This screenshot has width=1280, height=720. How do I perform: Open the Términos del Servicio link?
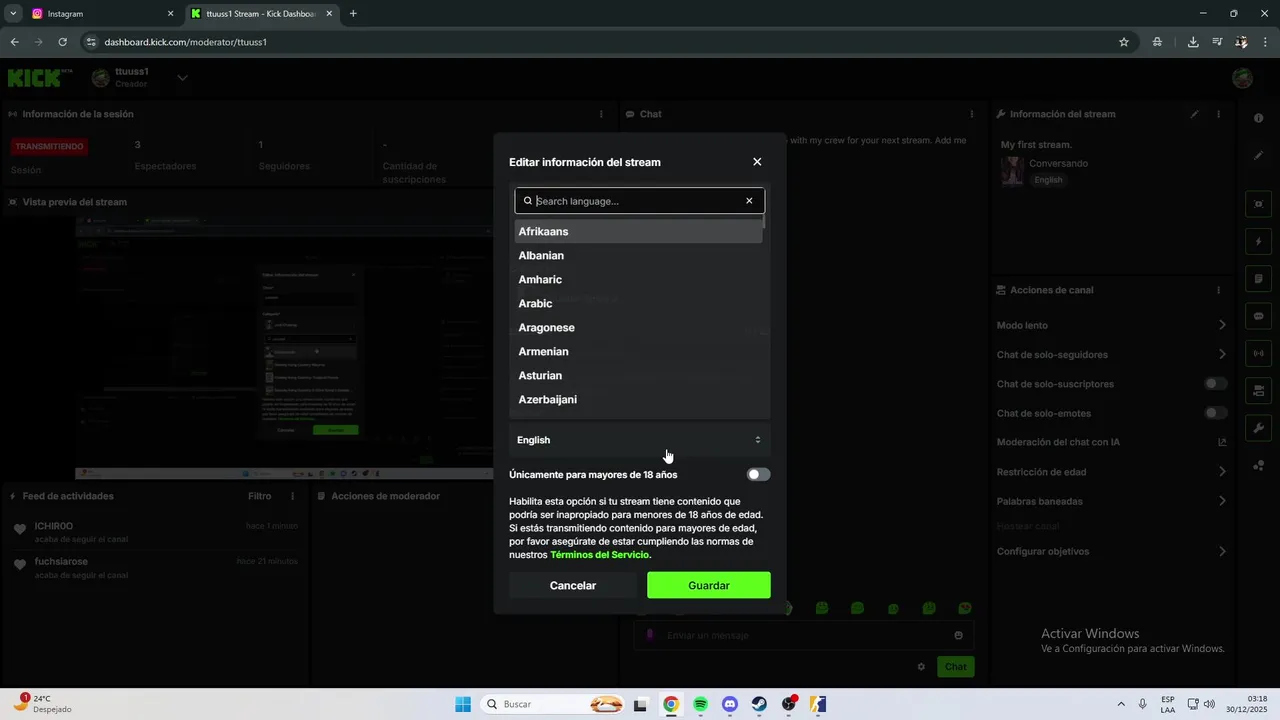click(599, 555)
